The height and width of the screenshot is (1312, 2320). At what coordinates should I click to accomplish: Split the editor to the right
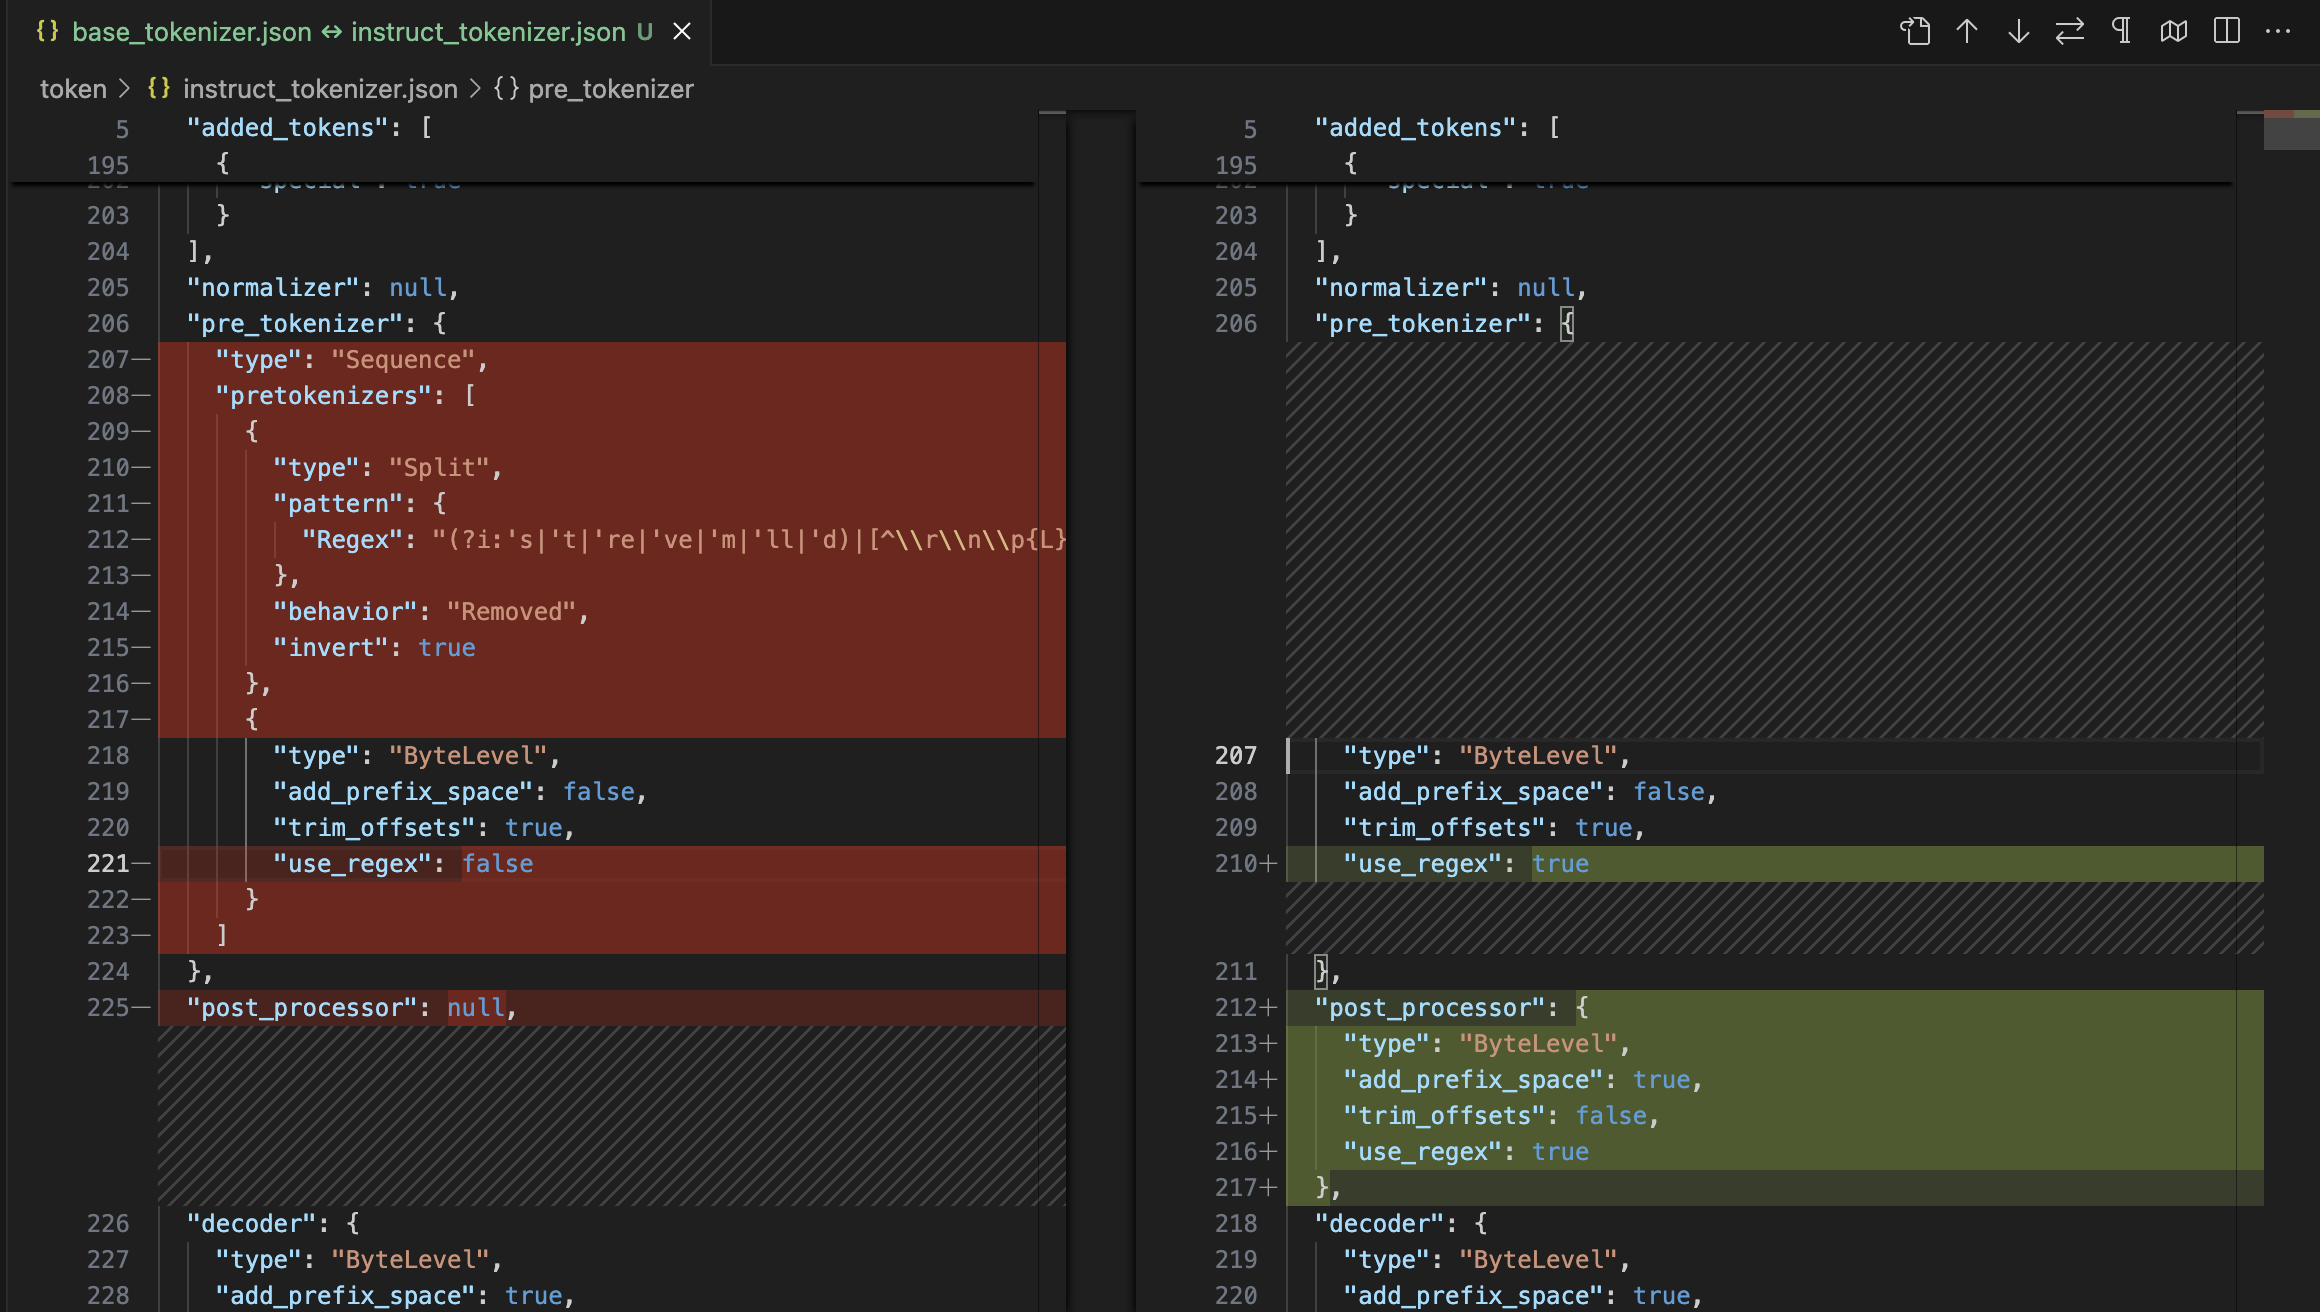coord(2227,31)
